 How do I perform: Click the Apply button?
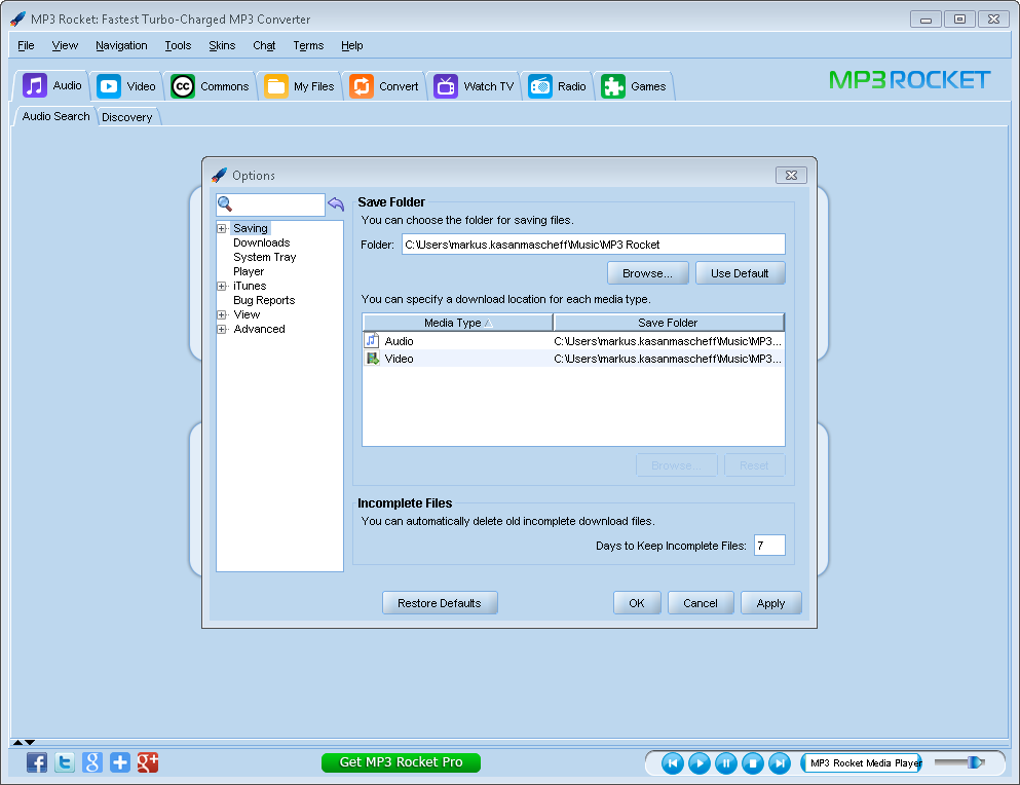[x=771, y=603]
